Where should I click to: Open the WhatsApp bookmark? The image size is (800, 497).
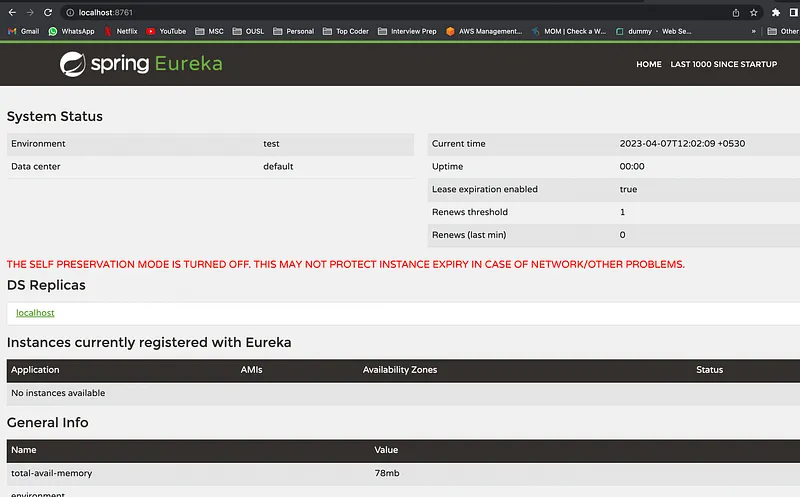(x=71, y=31)
